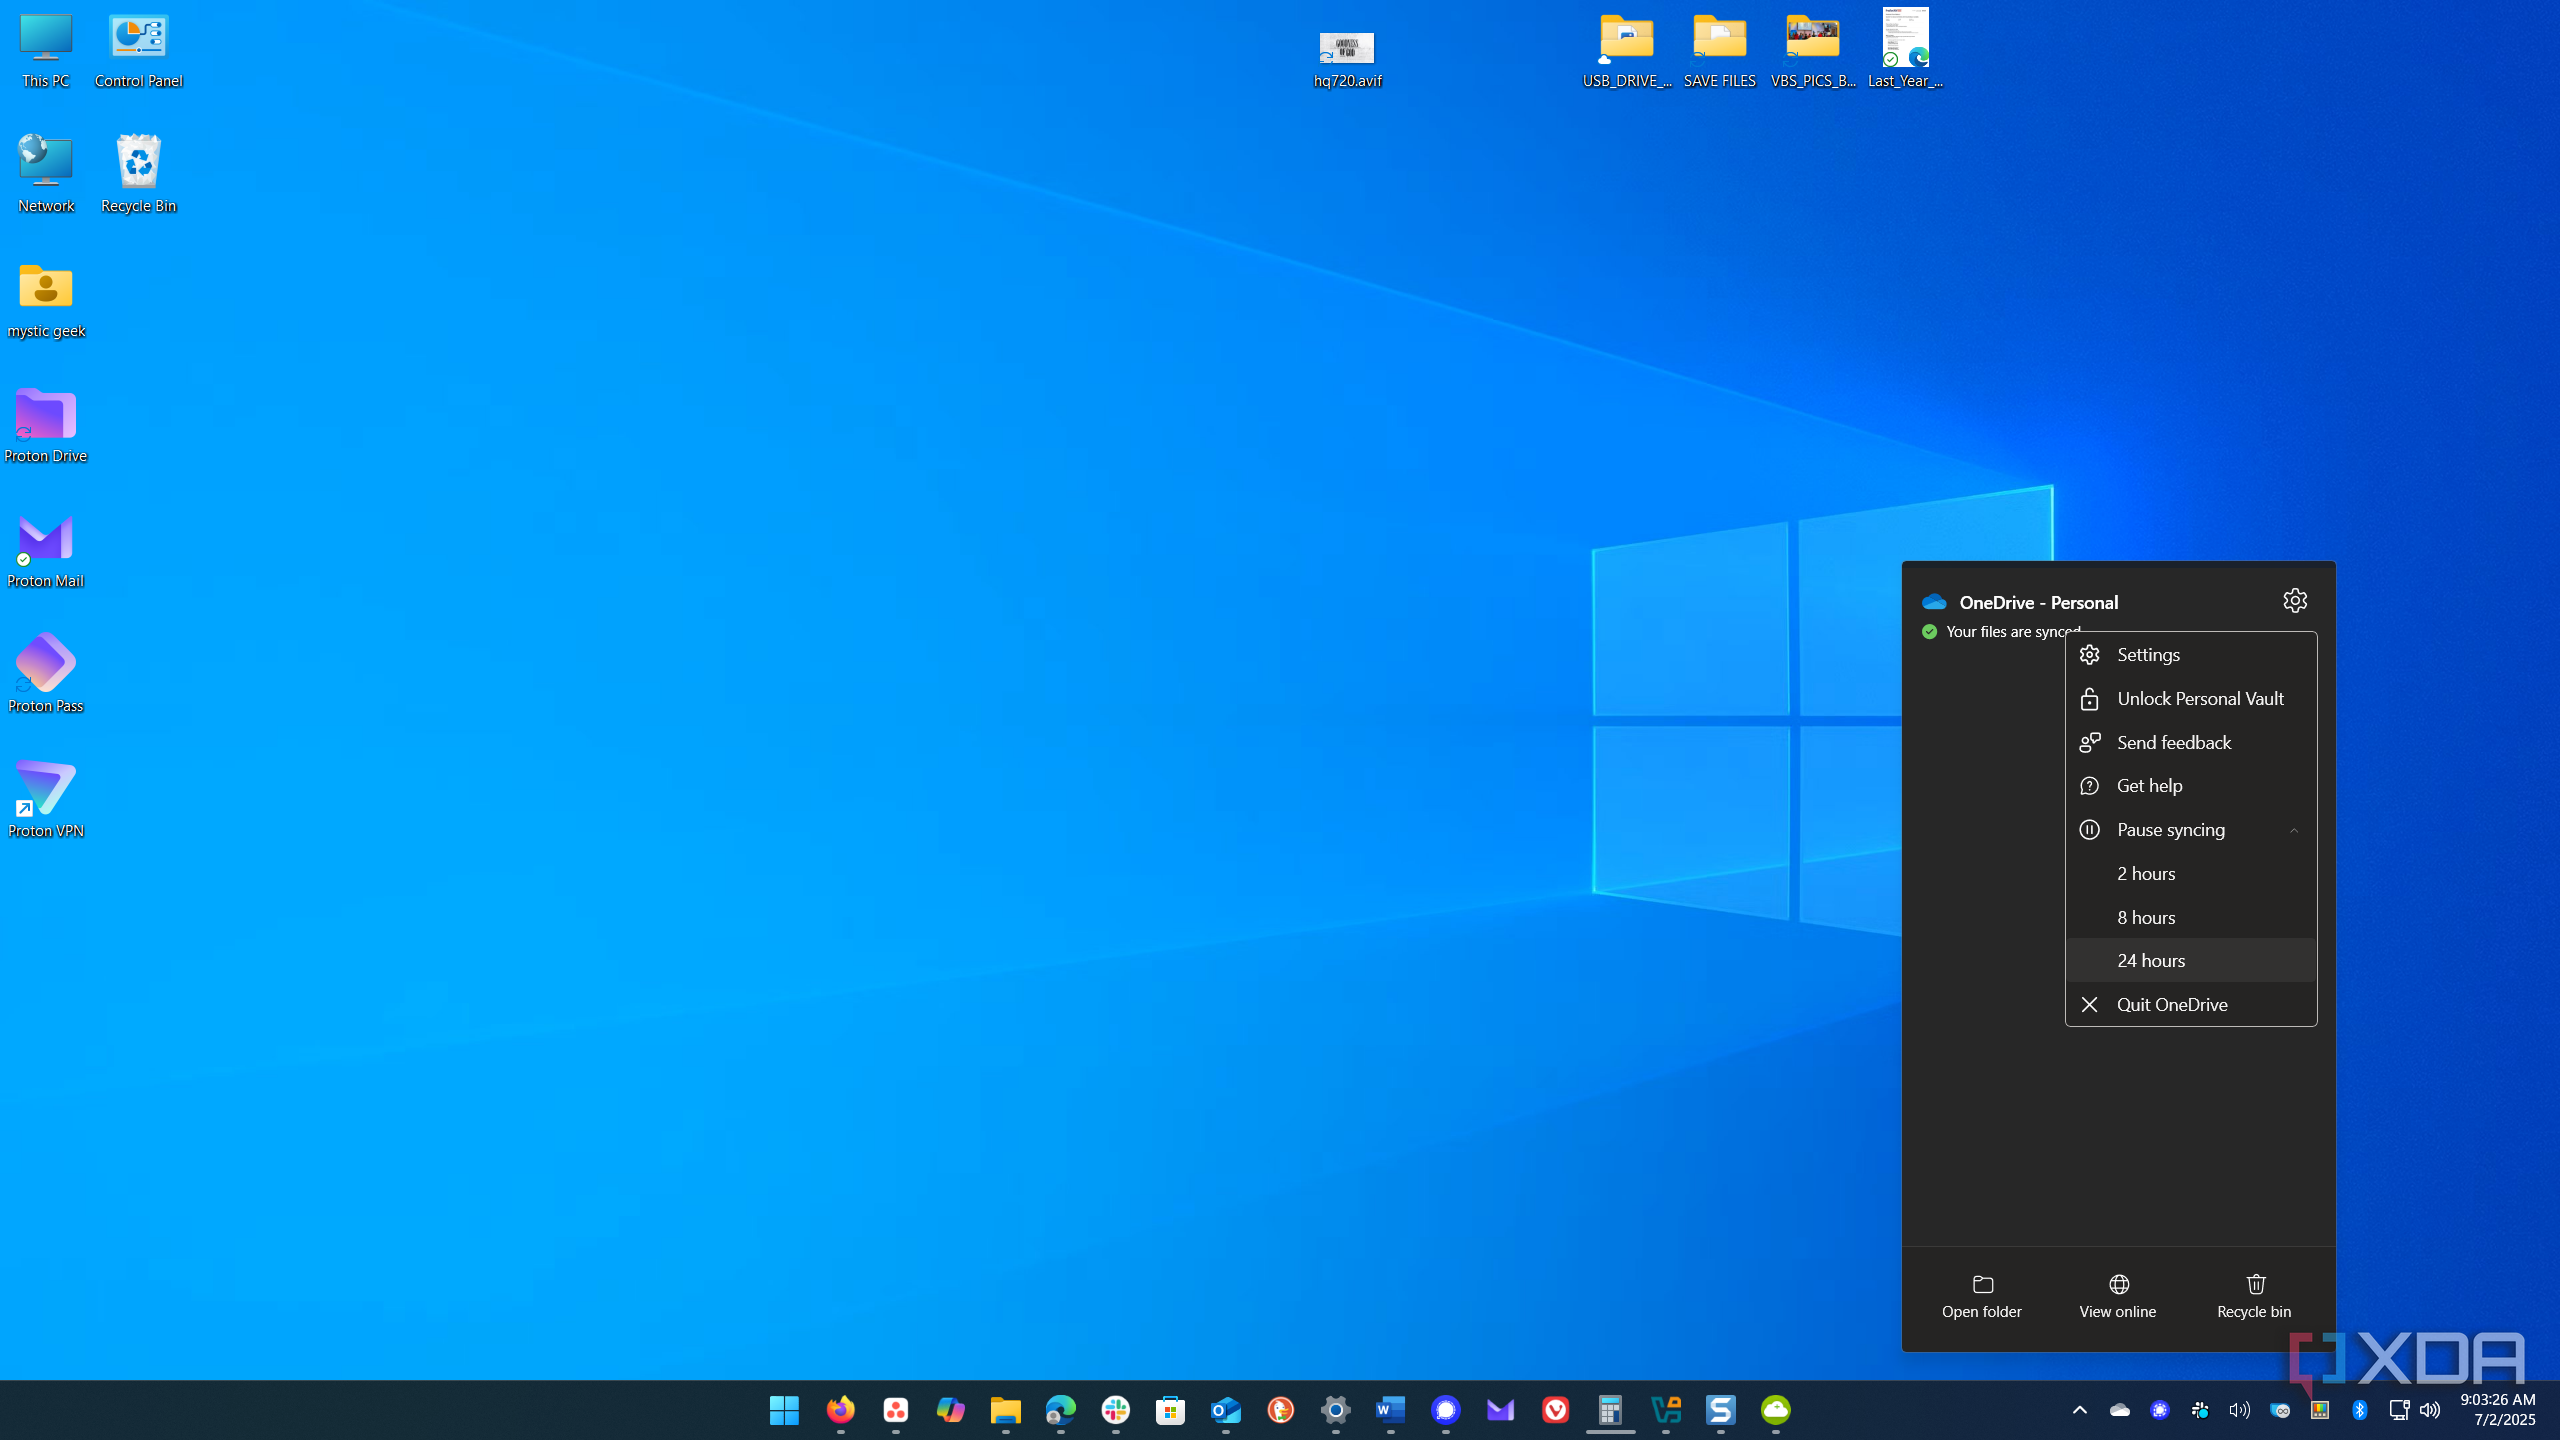Click the OneDrive cloud icon in the system tray
This screenshot has width=2560, height=1440.
(2120, 1410)
